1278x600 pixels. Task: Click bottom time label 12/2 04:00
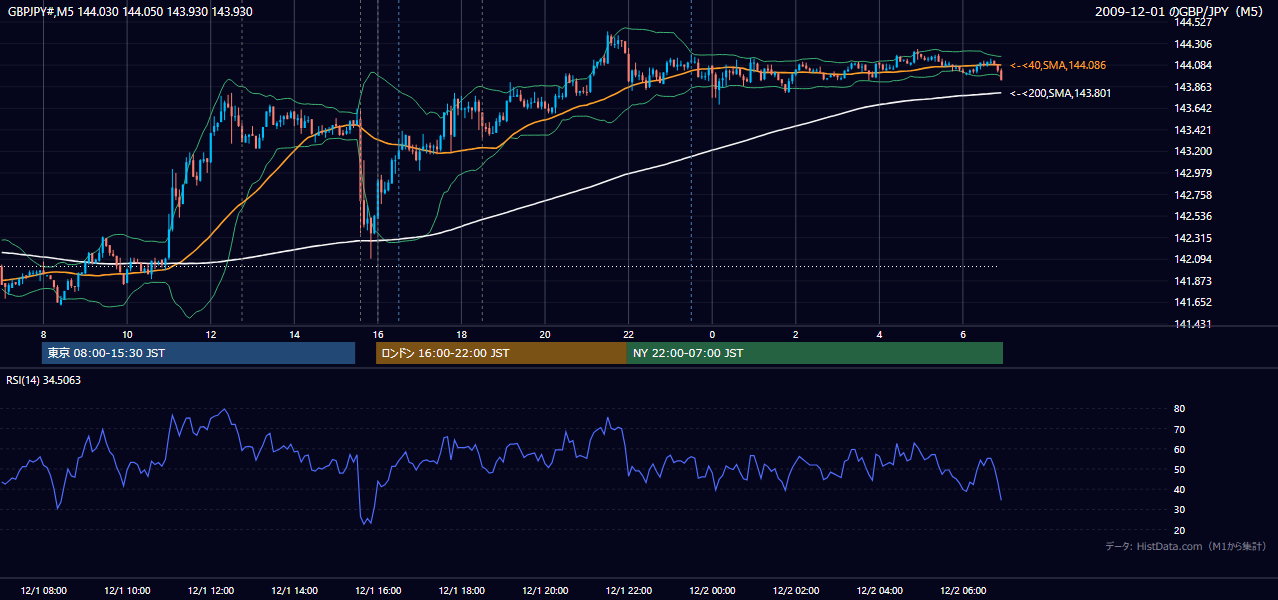pyautogui.click(x=879, y=591)
